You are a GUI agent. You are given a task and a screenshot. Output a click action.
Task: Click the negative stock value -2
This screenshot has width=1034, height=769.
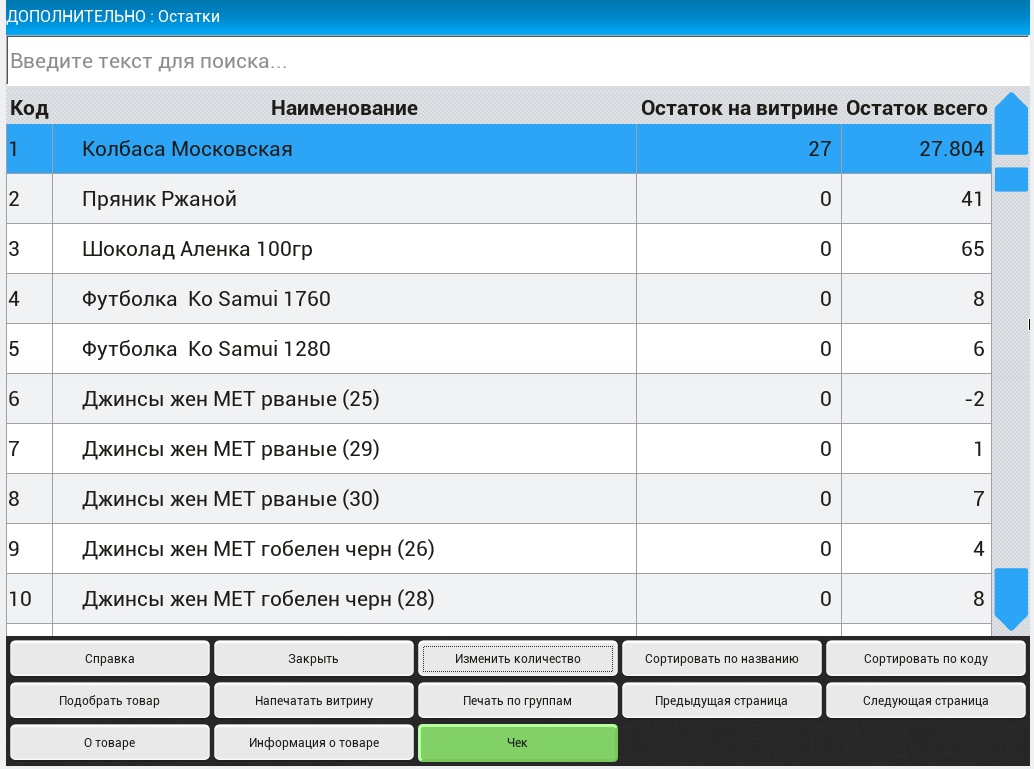click(974, 399)
